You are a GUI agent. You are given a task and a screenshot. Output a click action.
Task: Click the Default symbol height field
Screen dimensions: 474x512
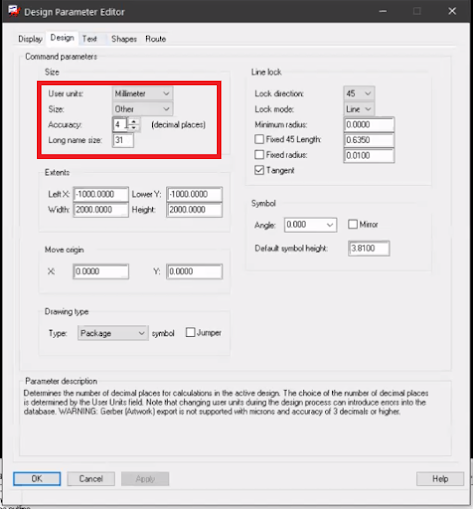pyautogui.click(x=369, y=248)
